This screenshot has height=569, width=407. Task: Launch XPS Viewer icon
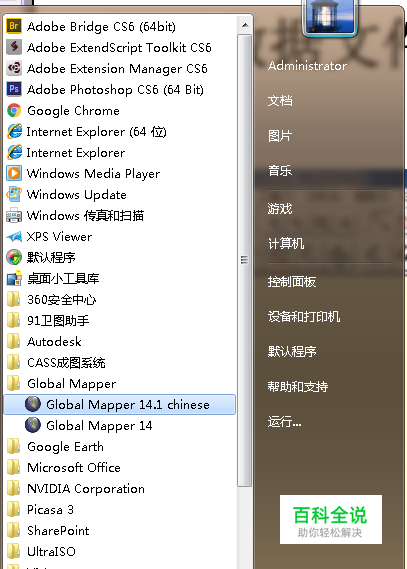pyautogui.click(x=14, y=237)
